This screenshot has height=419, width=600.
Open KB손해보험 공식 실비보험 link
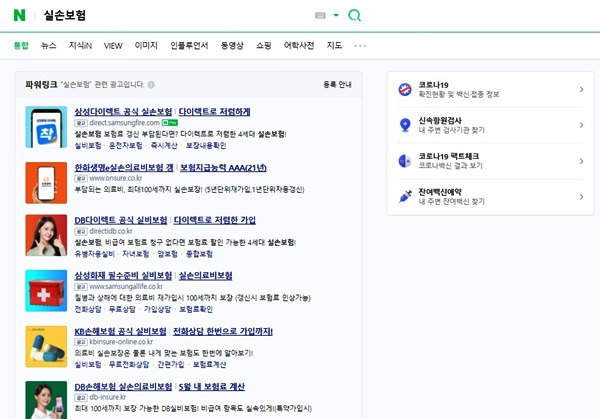[121, 331]
